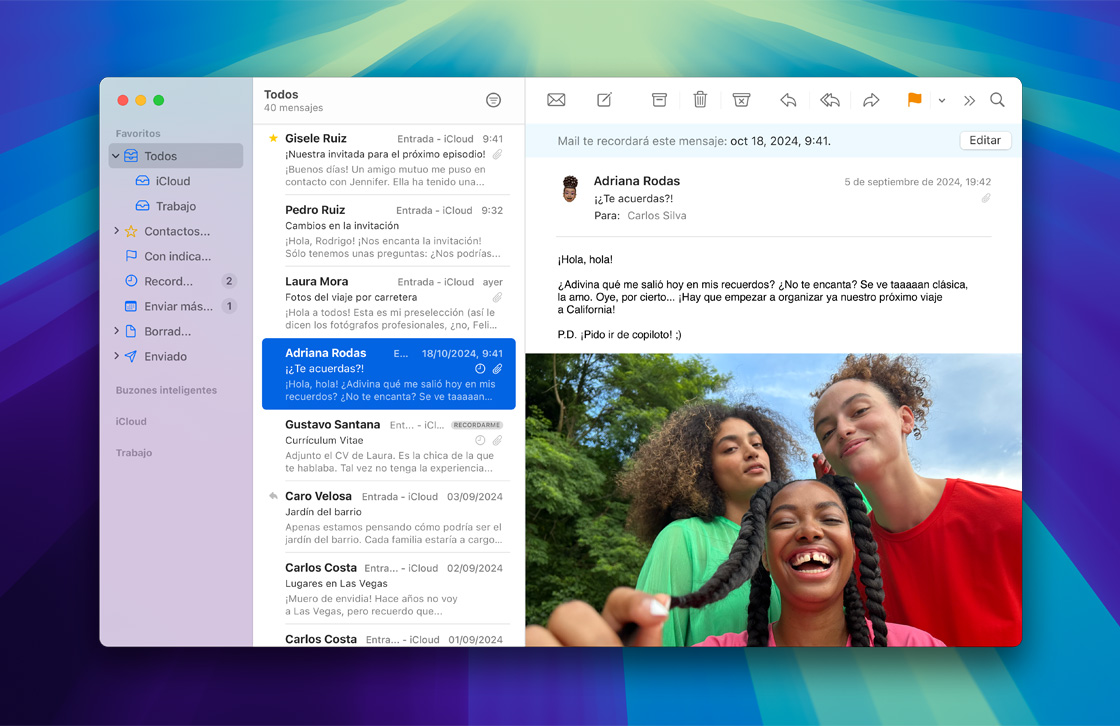Delete the message with trash icon
The height and width of the screenshot is (726, 1120).
tap(700, 100)
